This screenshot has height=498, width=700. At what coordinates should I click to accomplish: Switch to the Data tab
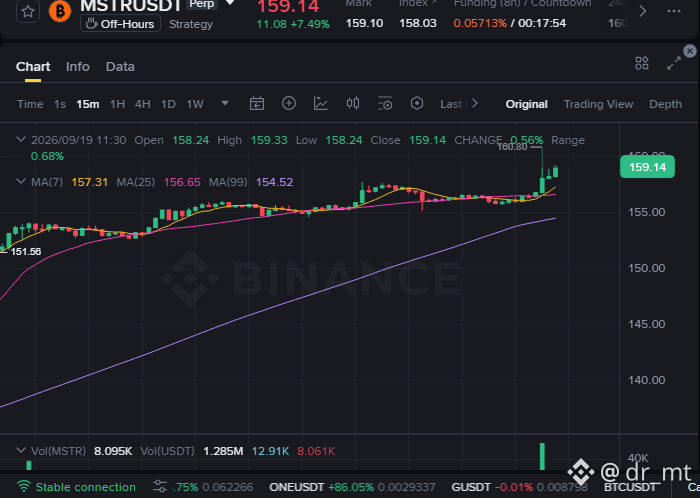120,66
